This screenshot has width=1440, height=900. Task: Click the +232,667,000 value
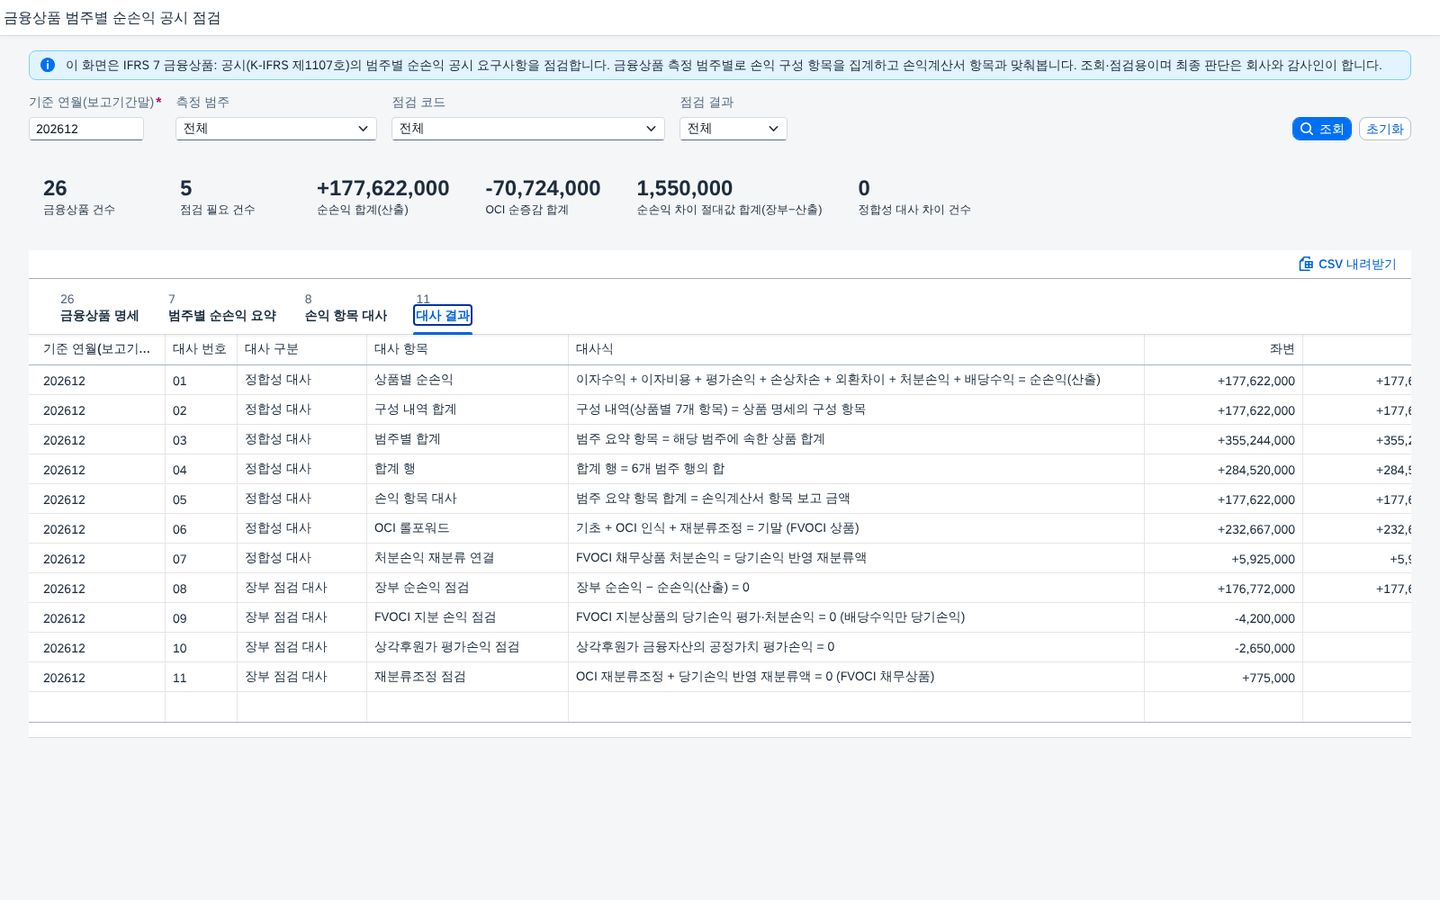pos(1256,529)
